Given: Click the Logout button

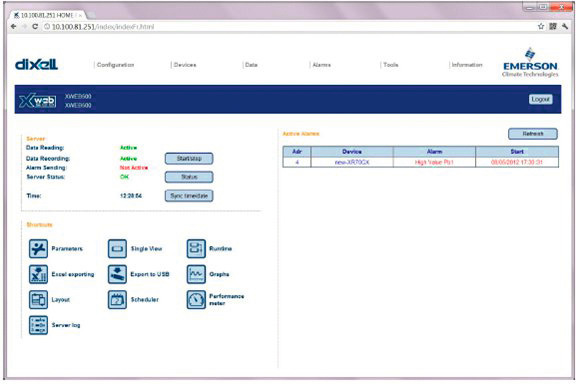Looking at the screenshot, I should point(541,99).
